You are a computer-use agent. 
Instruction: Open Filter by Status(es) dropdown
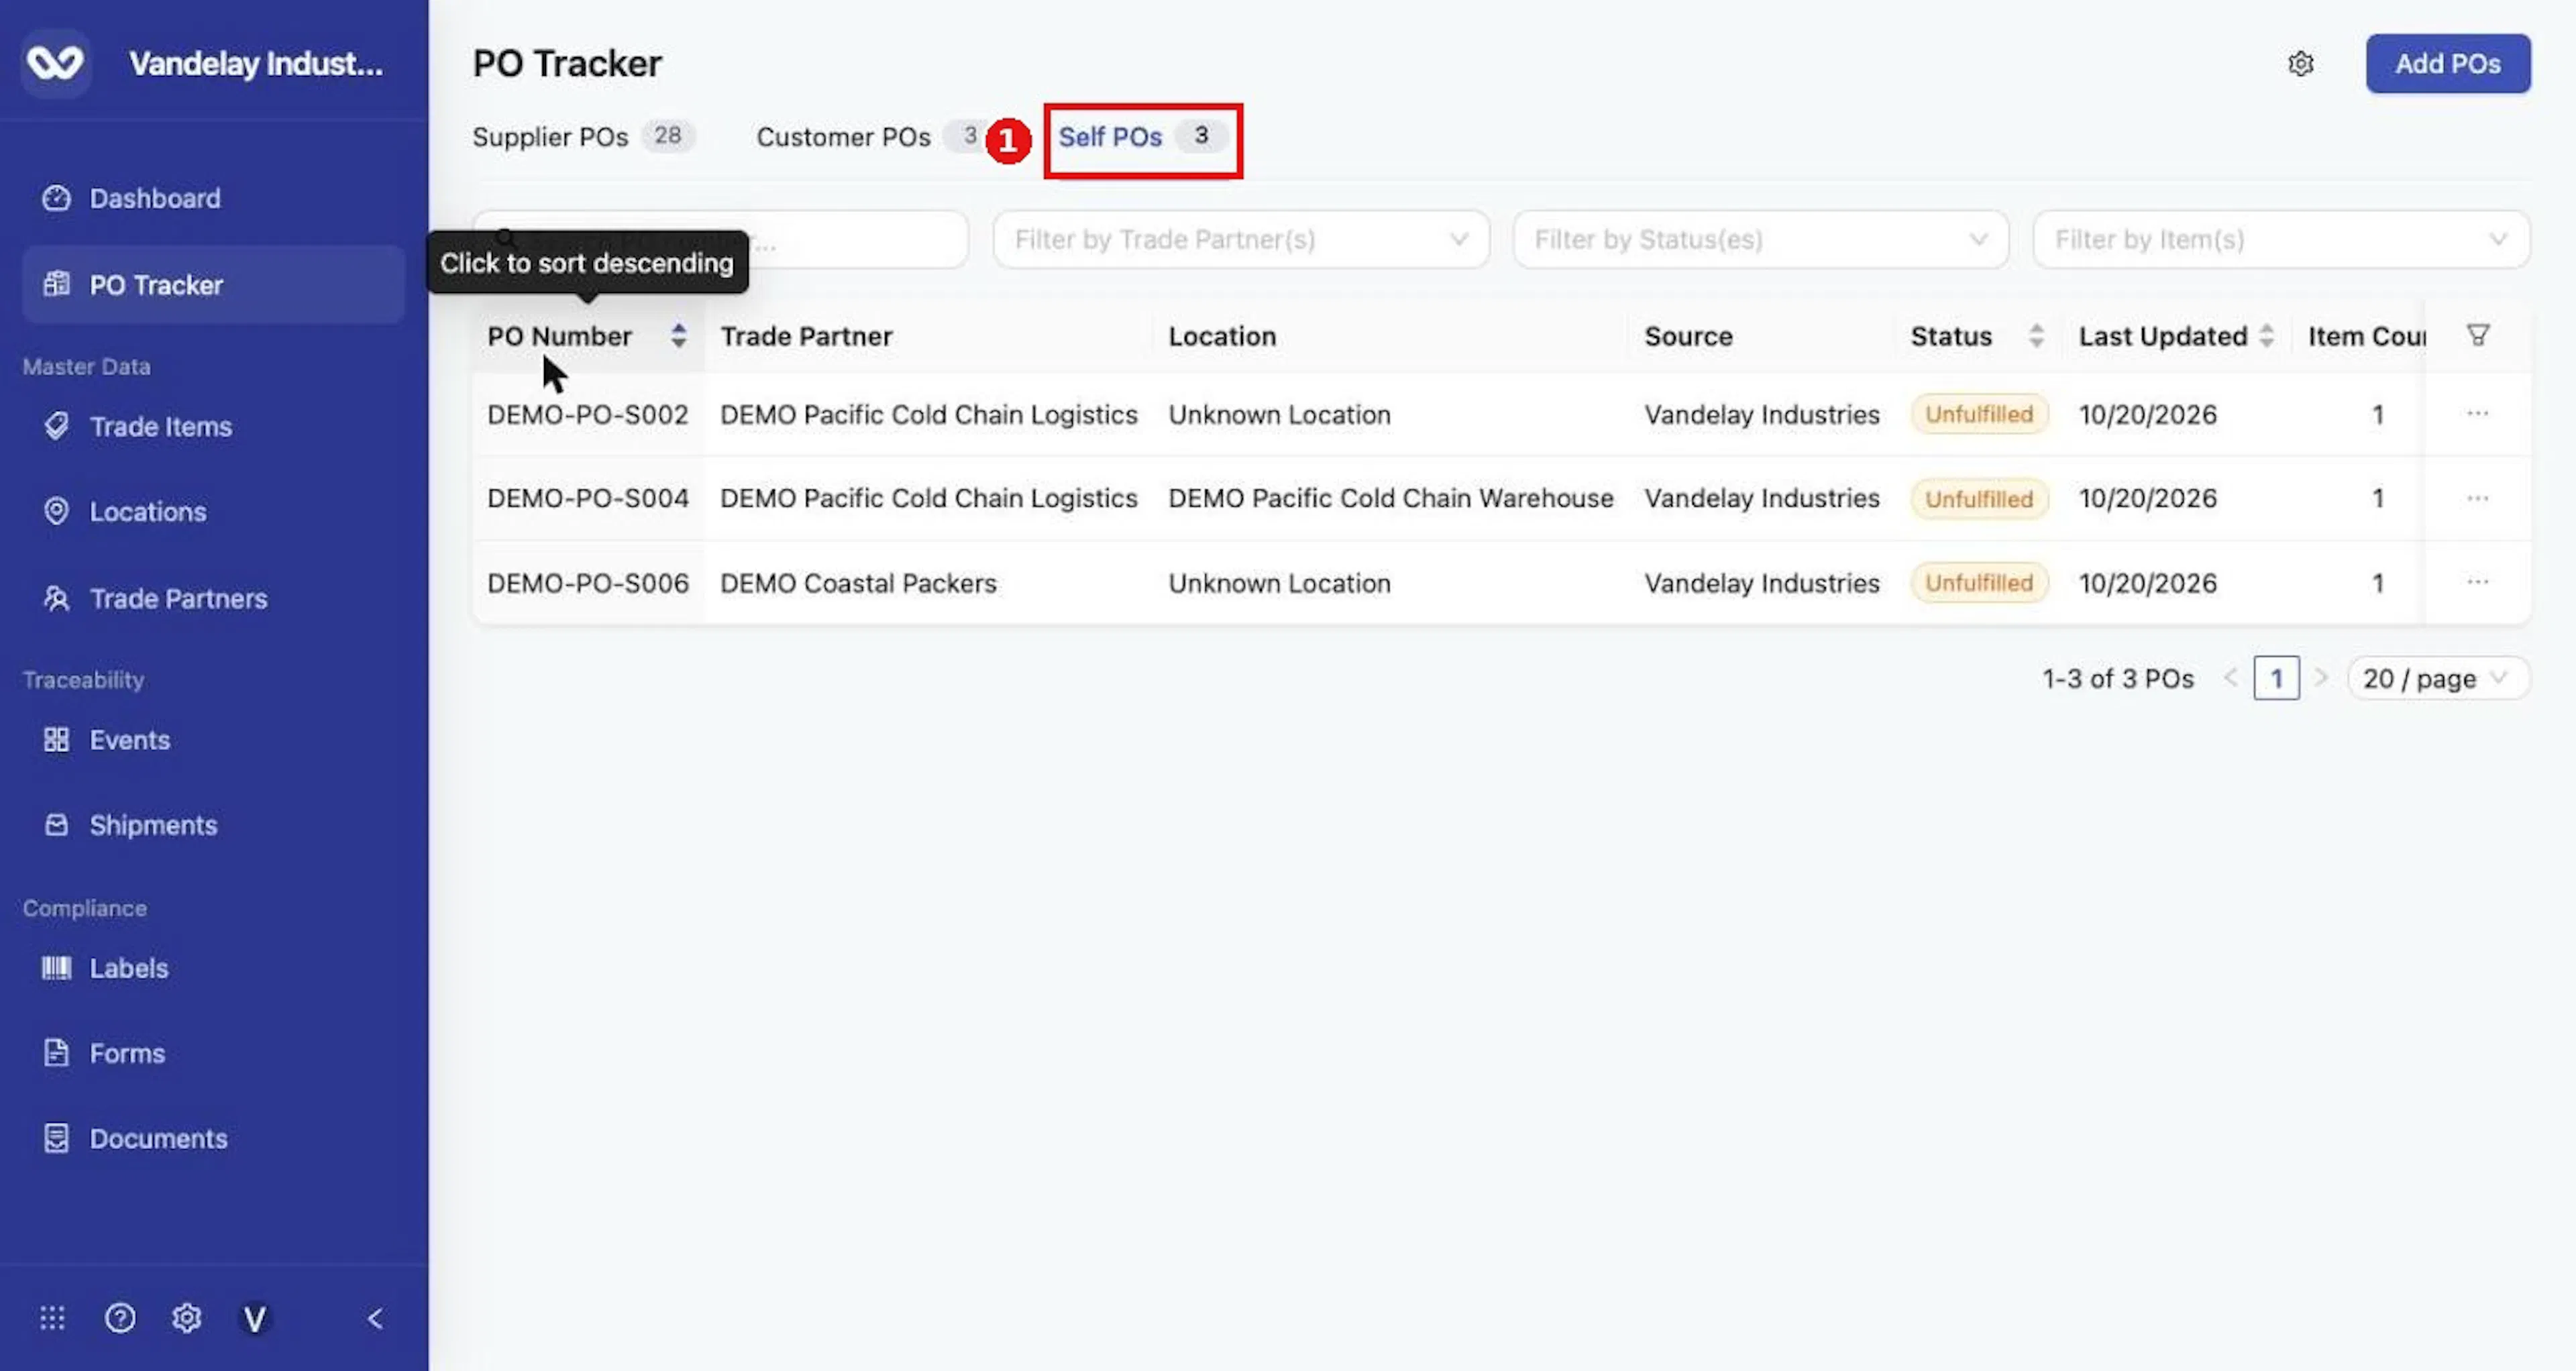pos(1761,239)
